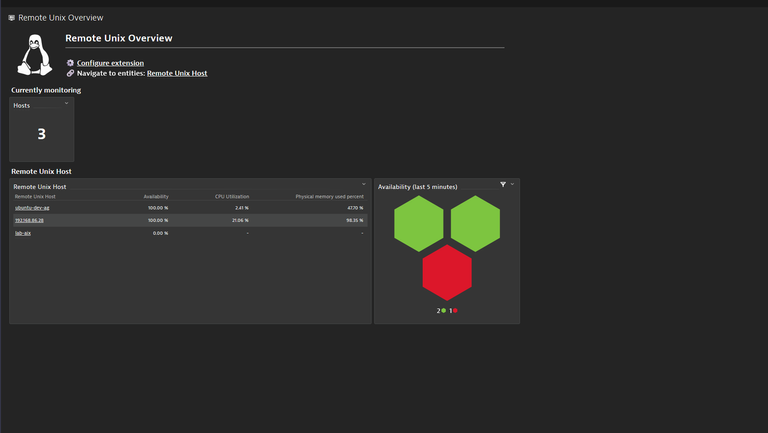Click the gear icon next to Configure extension
768x433 pixels.
click(x=70, y=63)
